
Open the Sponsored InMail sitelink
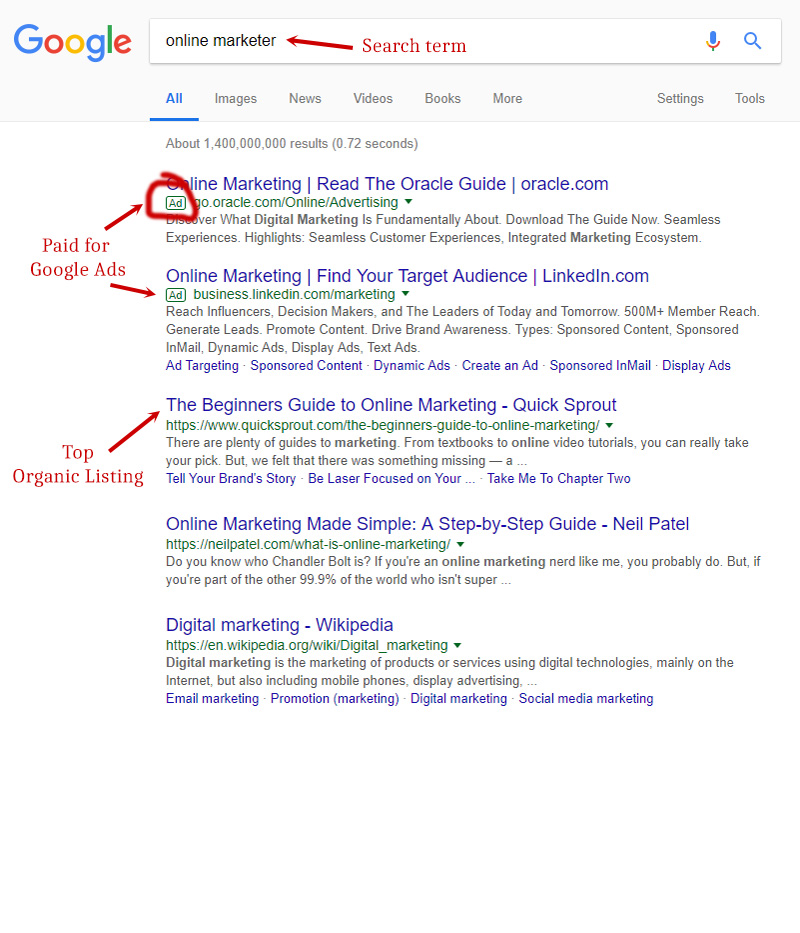(x=600, y=365)
